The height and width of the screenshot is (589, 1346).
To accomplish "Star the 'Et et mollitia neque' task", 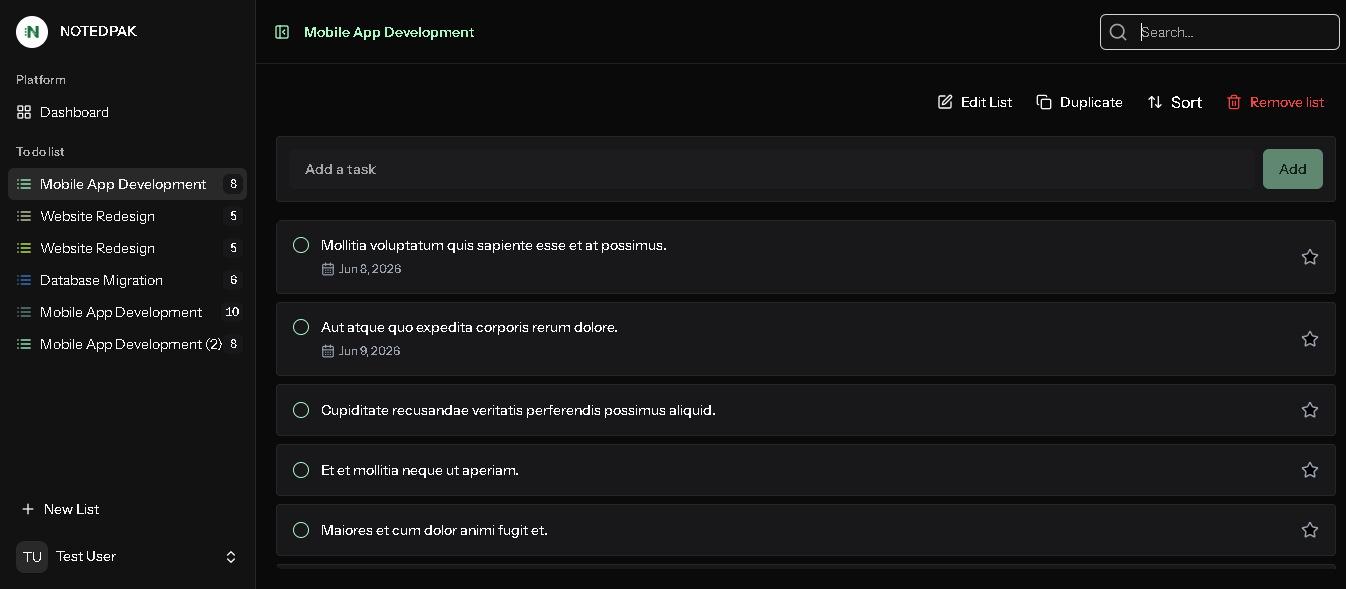I will pos(1310,470).
